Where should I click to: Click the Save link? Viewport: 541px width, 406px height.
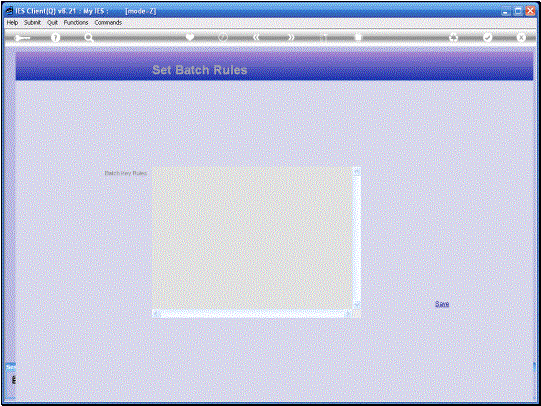442,304
